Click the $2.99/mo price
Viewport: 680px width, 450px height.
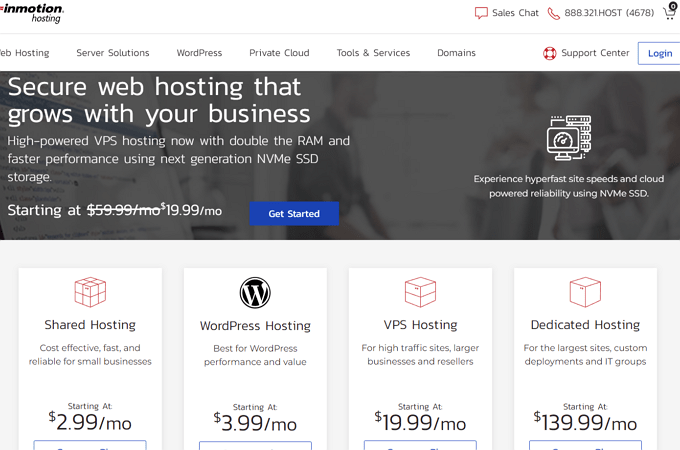90,422
